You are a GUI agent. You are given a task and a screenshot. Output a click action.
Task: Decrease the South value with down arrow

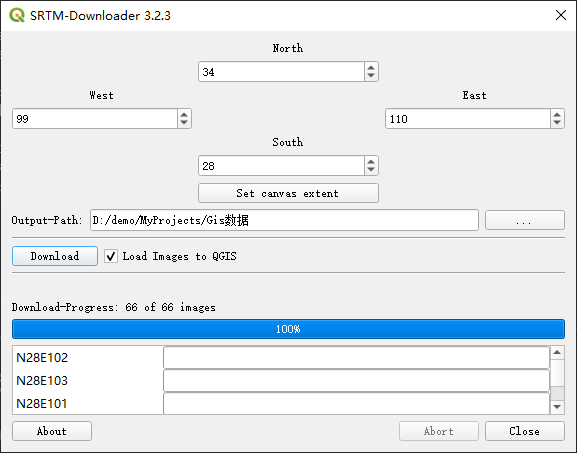point(371,170)
